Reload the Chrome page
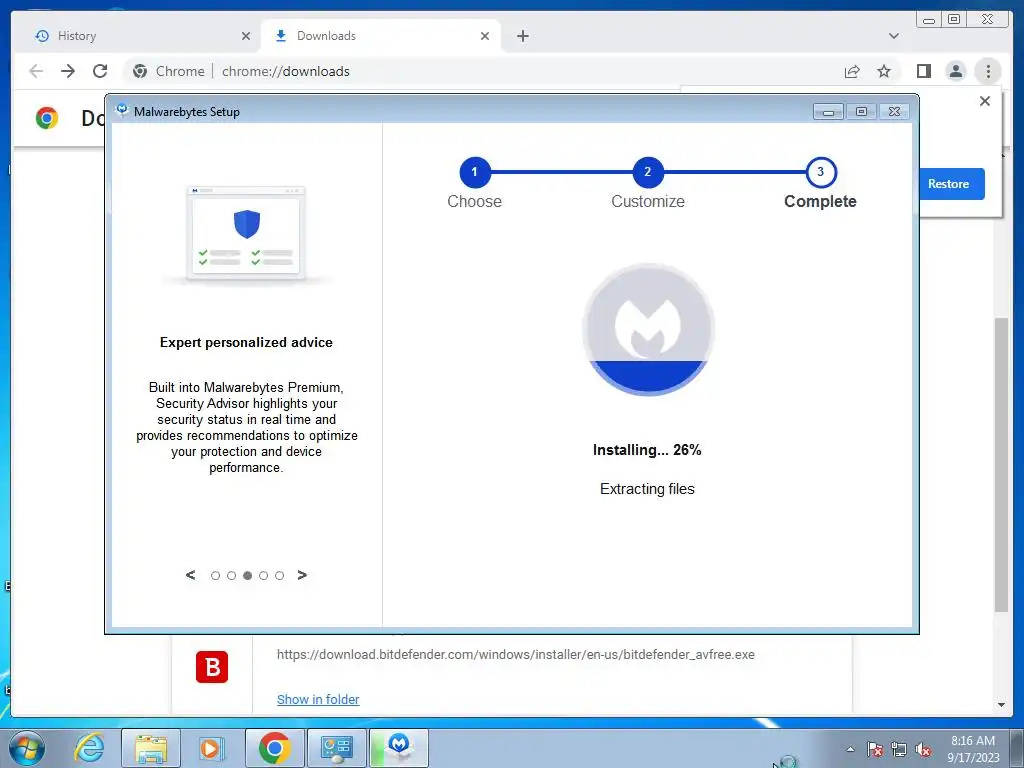This screenshot has width=1024, height=768. coord(100,71)
